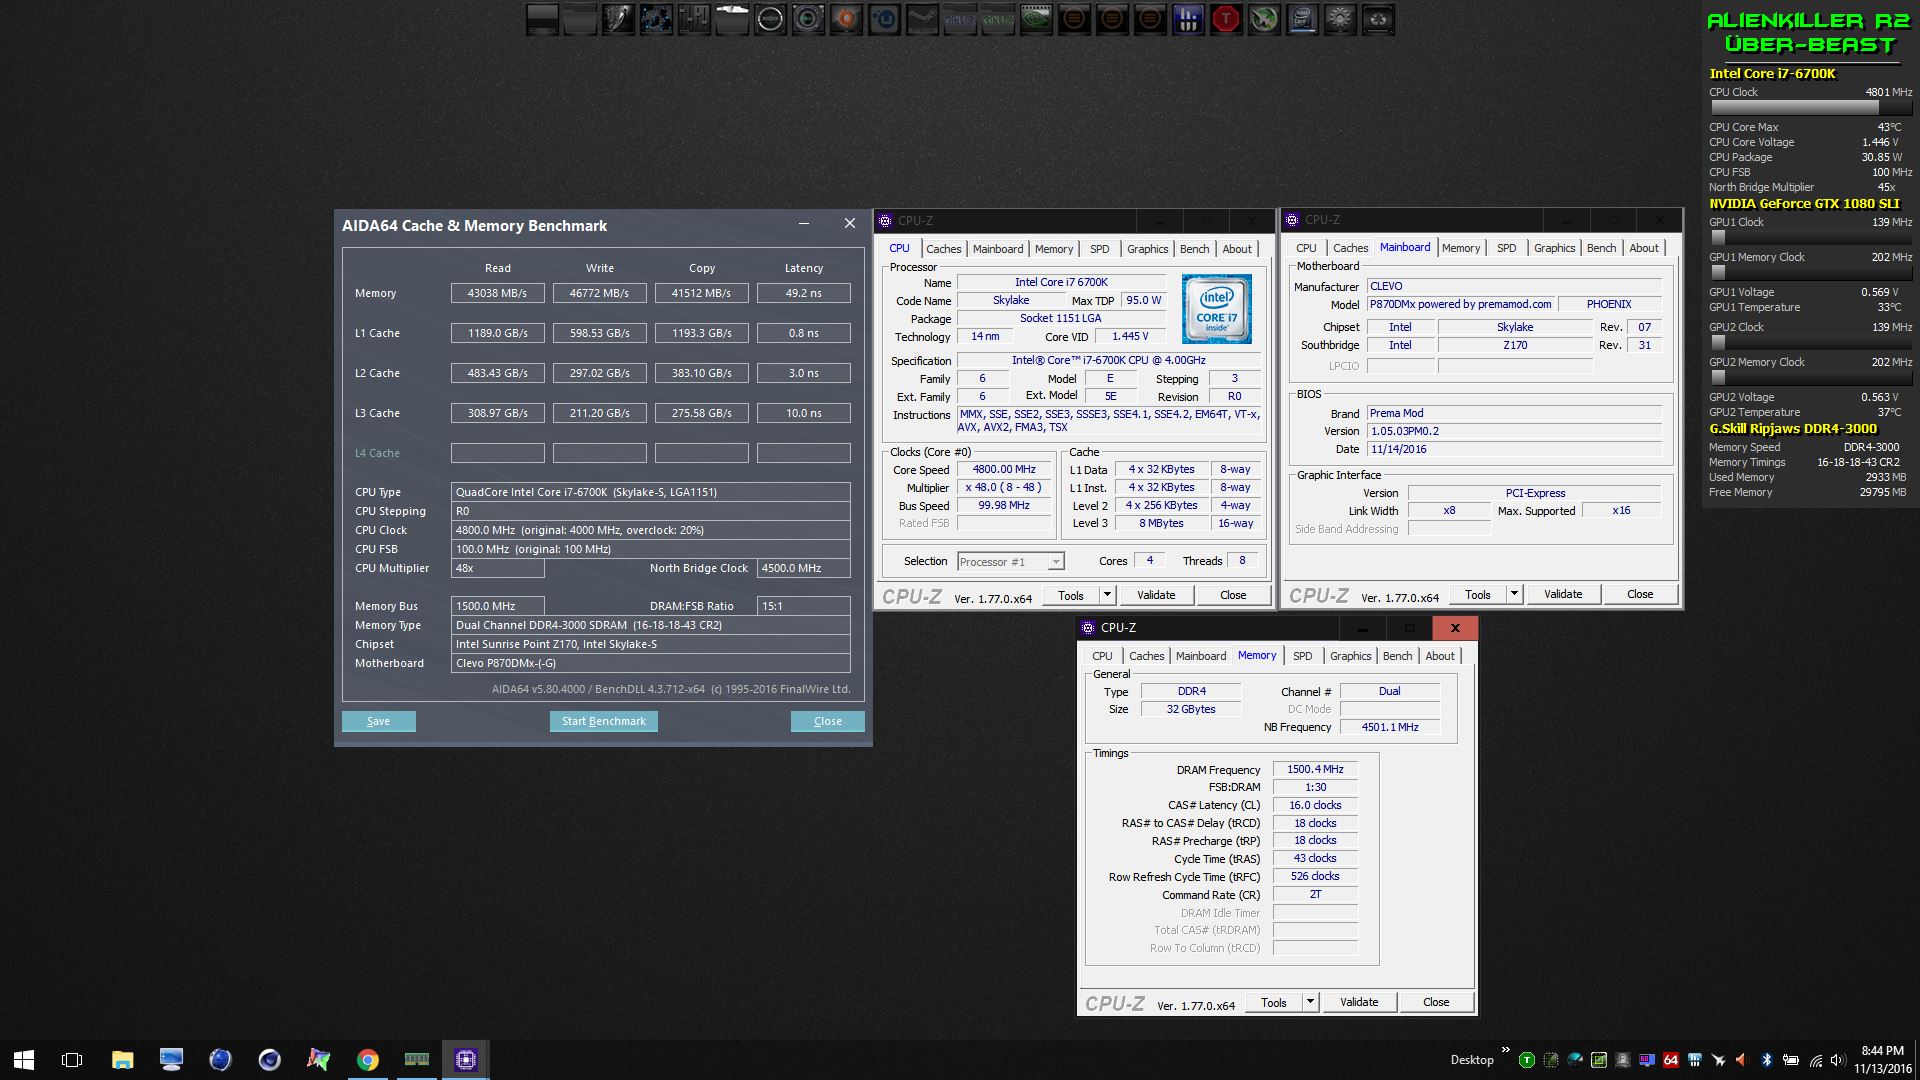1920x1080 pixels.
Task: Open Tools dropdown arrow in the CPU tab window
Action: pos(1107,595)
